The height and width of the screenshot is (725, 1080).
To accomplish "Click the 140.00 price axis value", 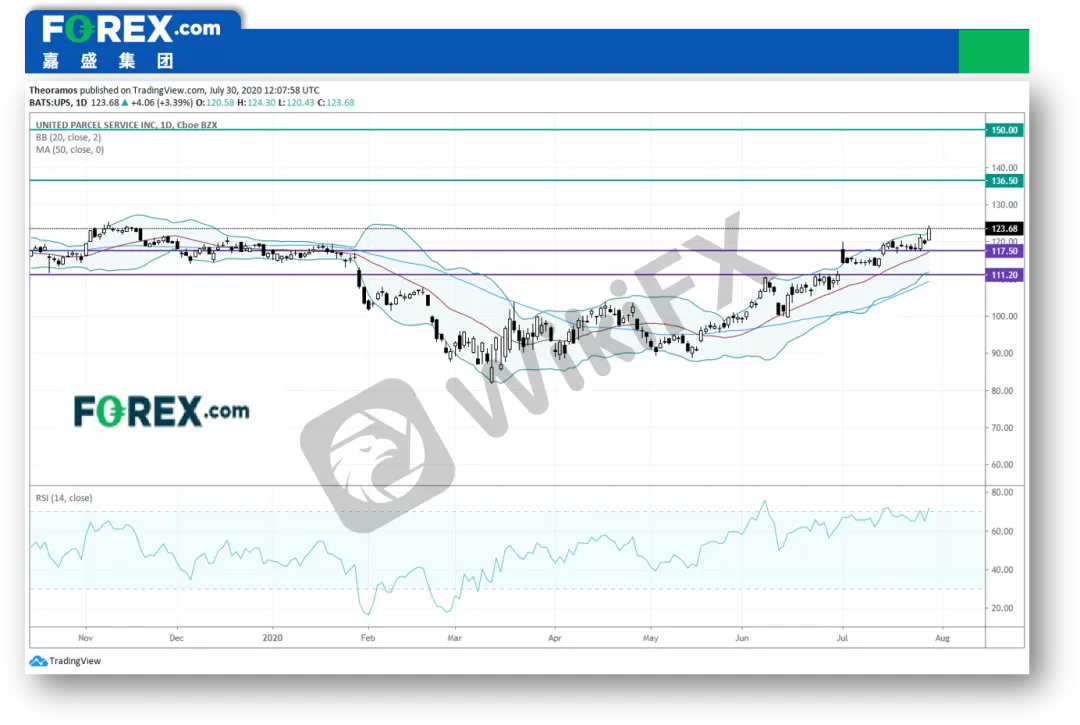I will (x=1004, y=168).
